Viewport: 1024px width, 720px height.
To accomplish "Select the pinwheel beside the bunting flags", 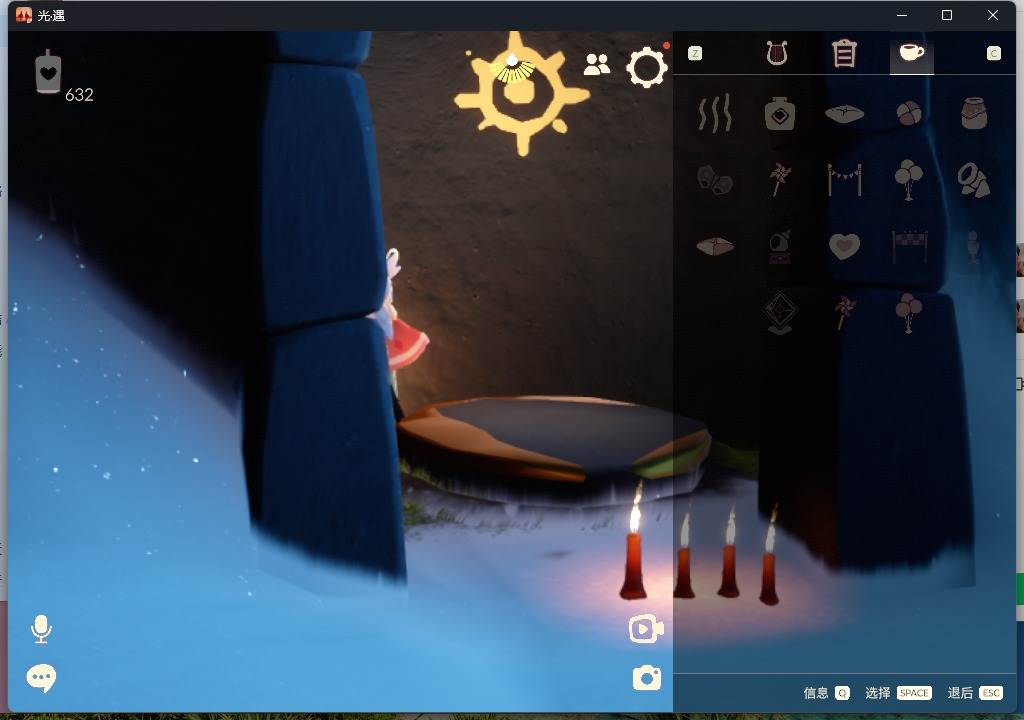I will [779, 180].
